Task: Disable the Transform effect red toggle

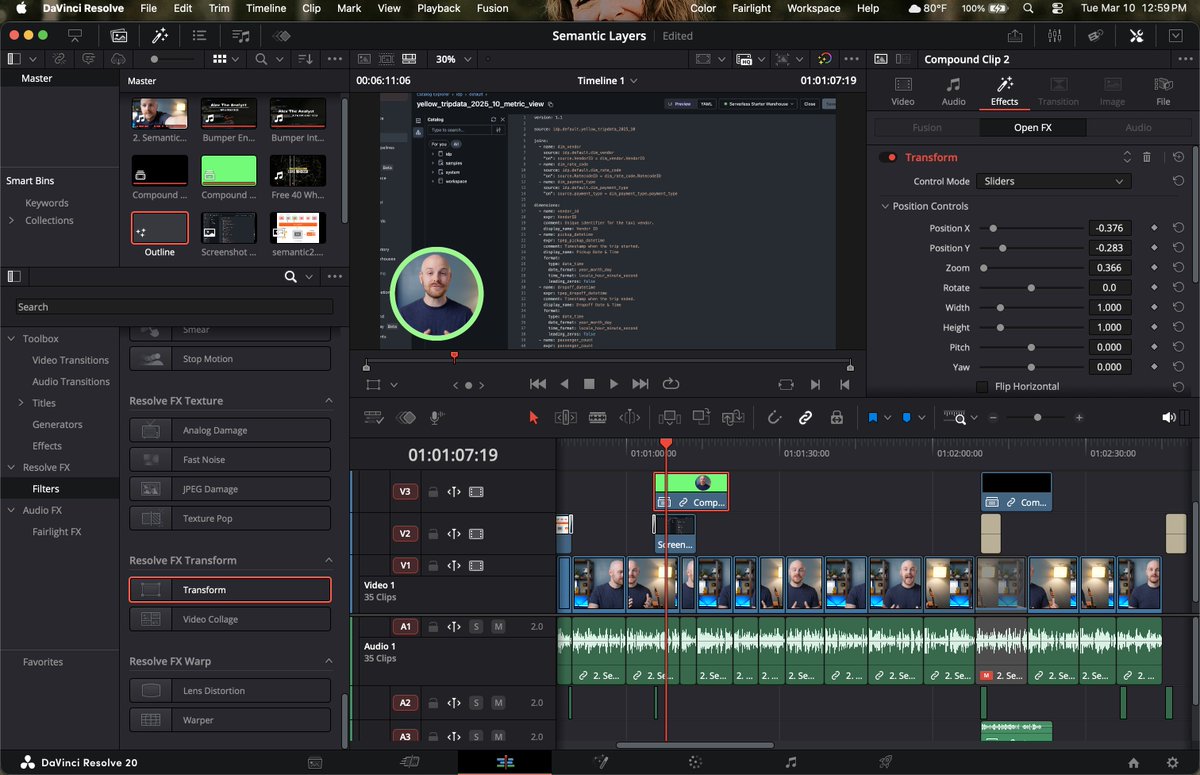Action: click(x=888, y=157)
